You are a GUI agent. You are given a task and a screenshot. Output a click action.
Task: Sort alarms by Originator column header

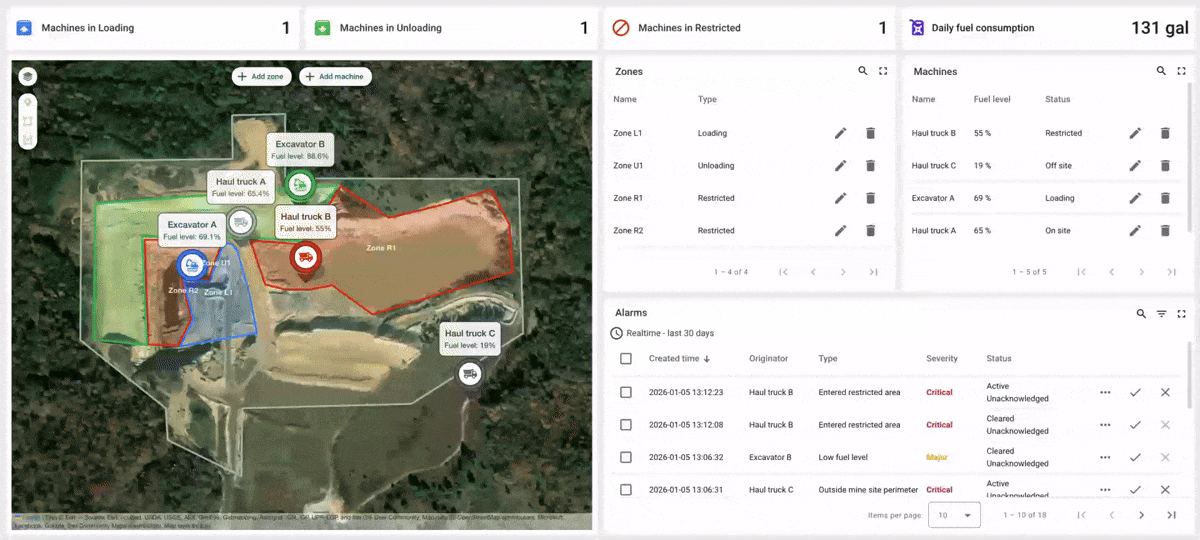769,358
